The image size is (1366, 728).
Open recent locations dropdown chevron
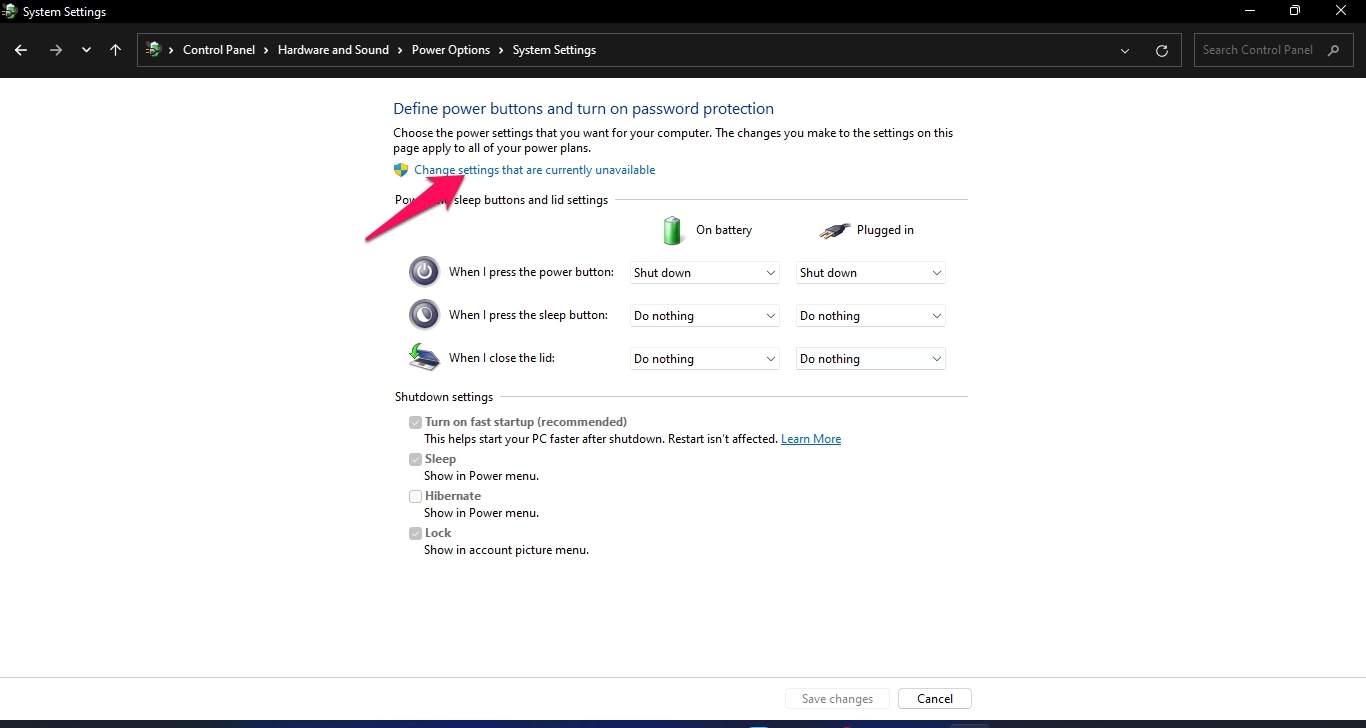[x=87, y=50]
